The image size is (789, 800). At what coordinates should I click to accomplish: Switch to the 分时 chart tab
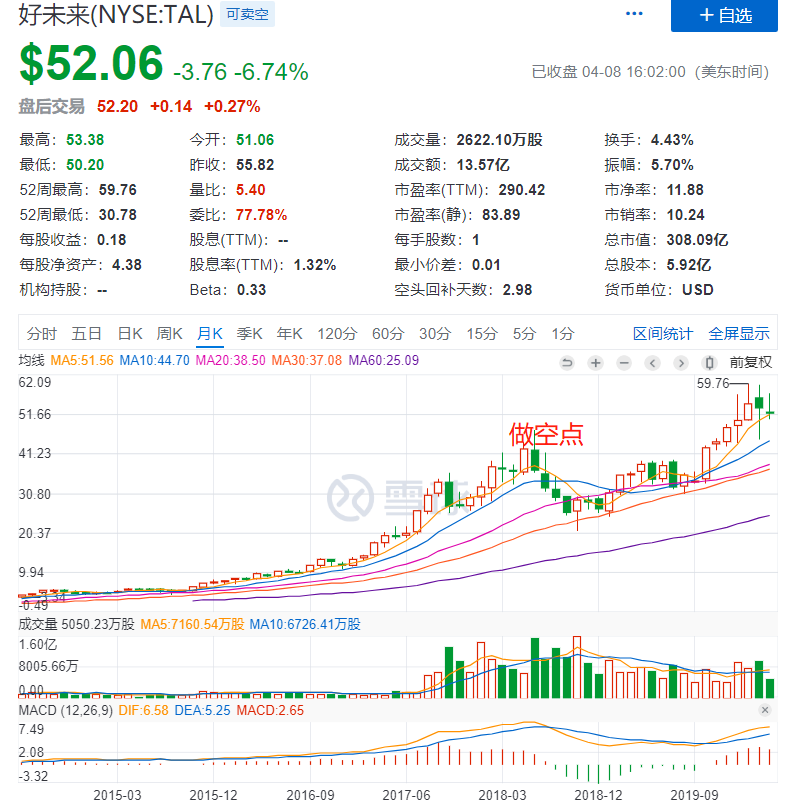[x=42, y=333]
